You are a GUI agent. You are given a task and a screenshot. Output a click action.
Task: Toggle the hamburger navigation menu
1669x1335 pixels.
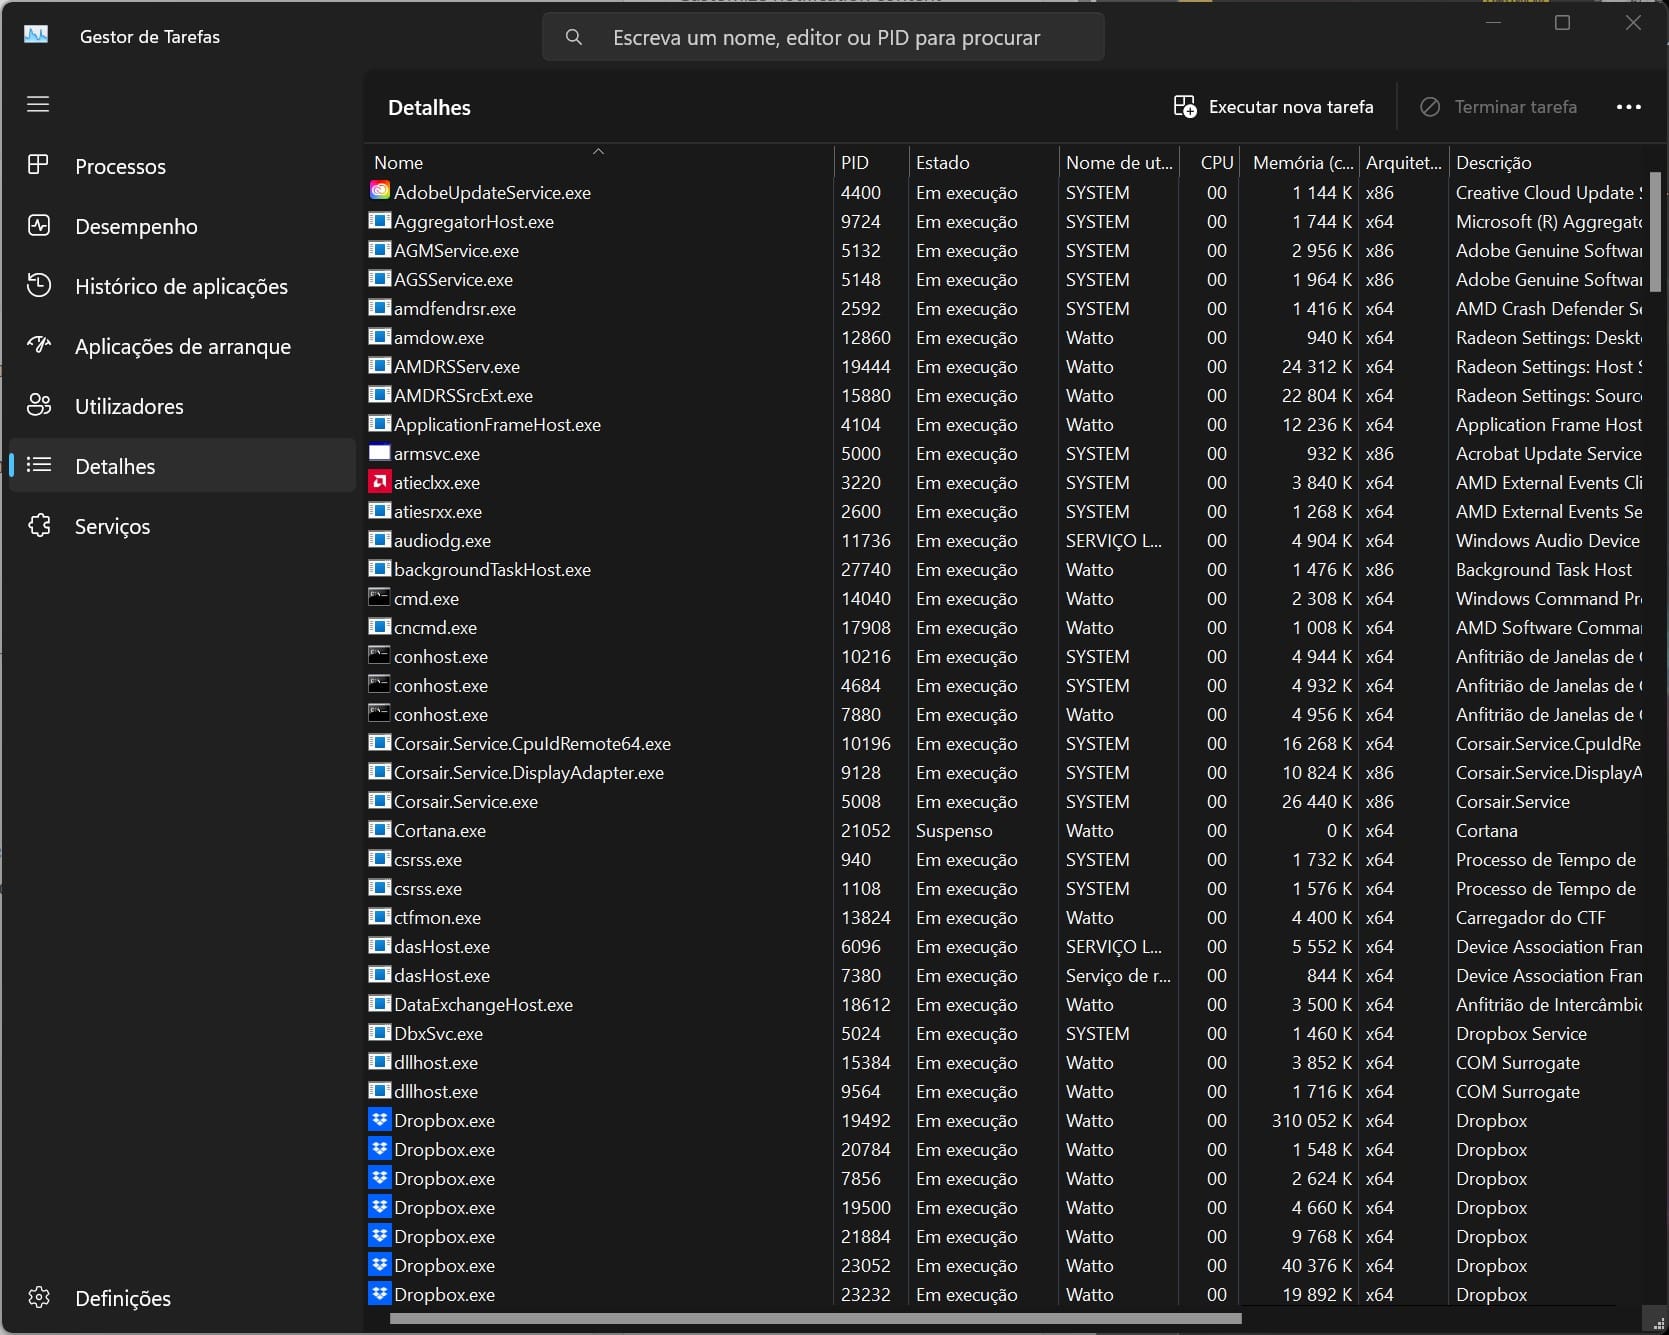click(38, 105)
